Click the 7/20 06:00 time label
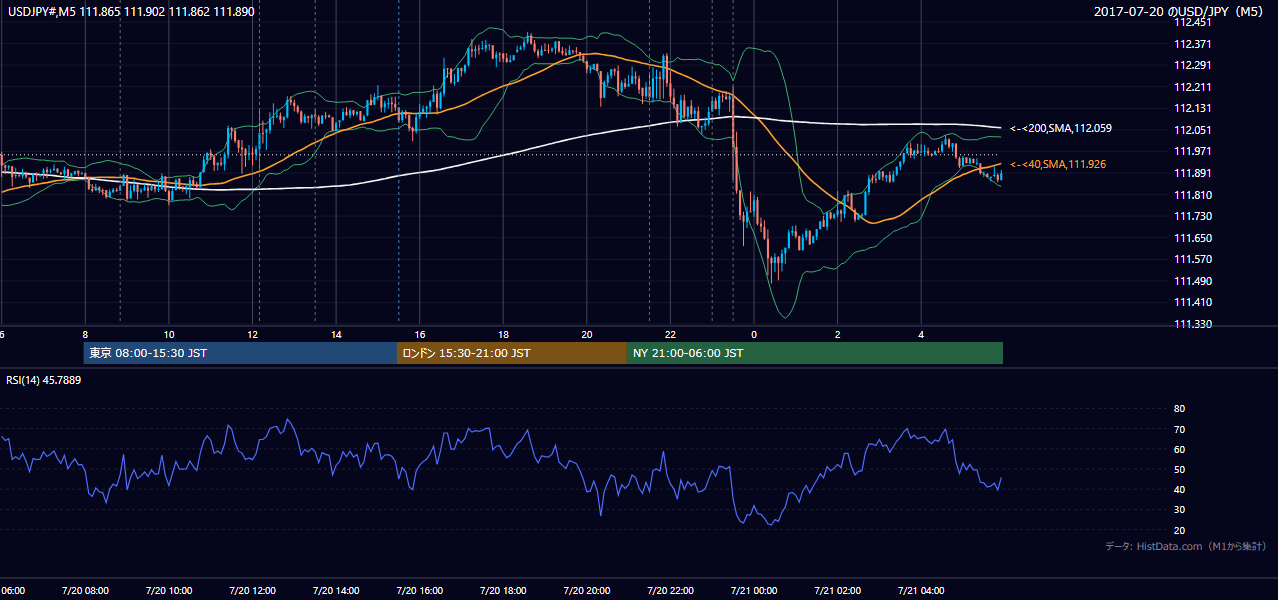This screenshot has width=1278, height=600. click(12, 591)
